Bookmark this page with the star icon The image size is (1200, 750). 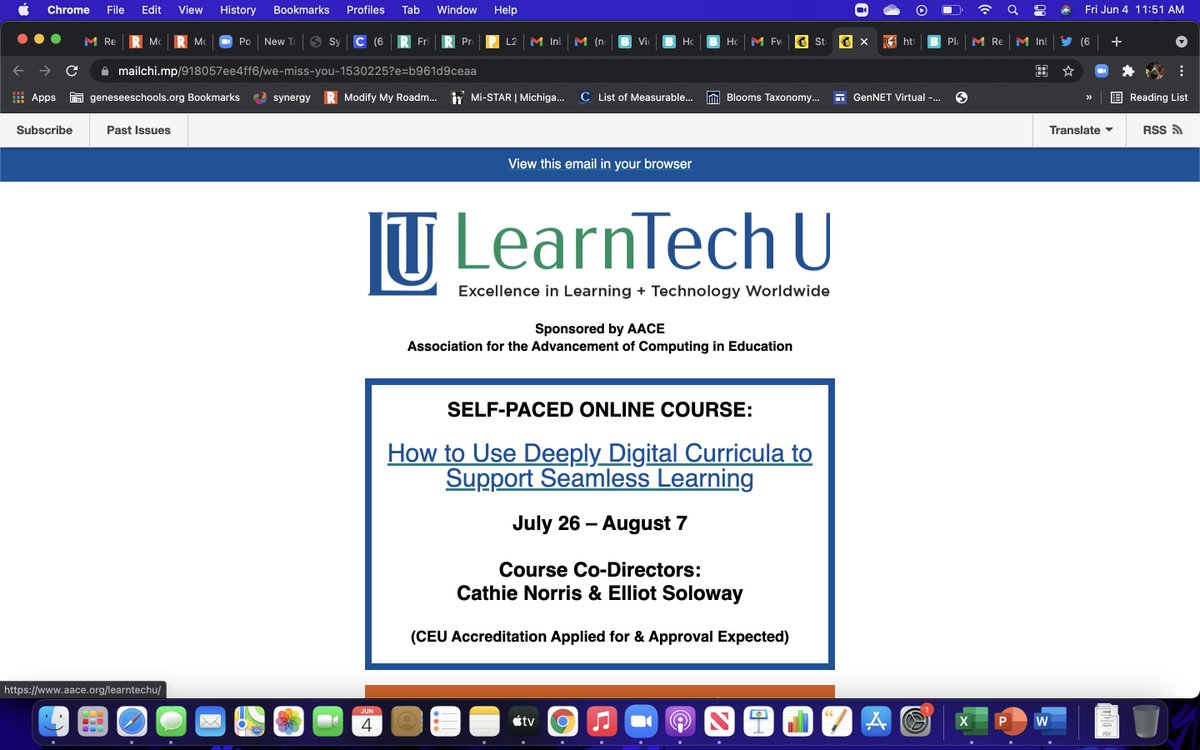pyautogui.click(x=1068, y=71)
